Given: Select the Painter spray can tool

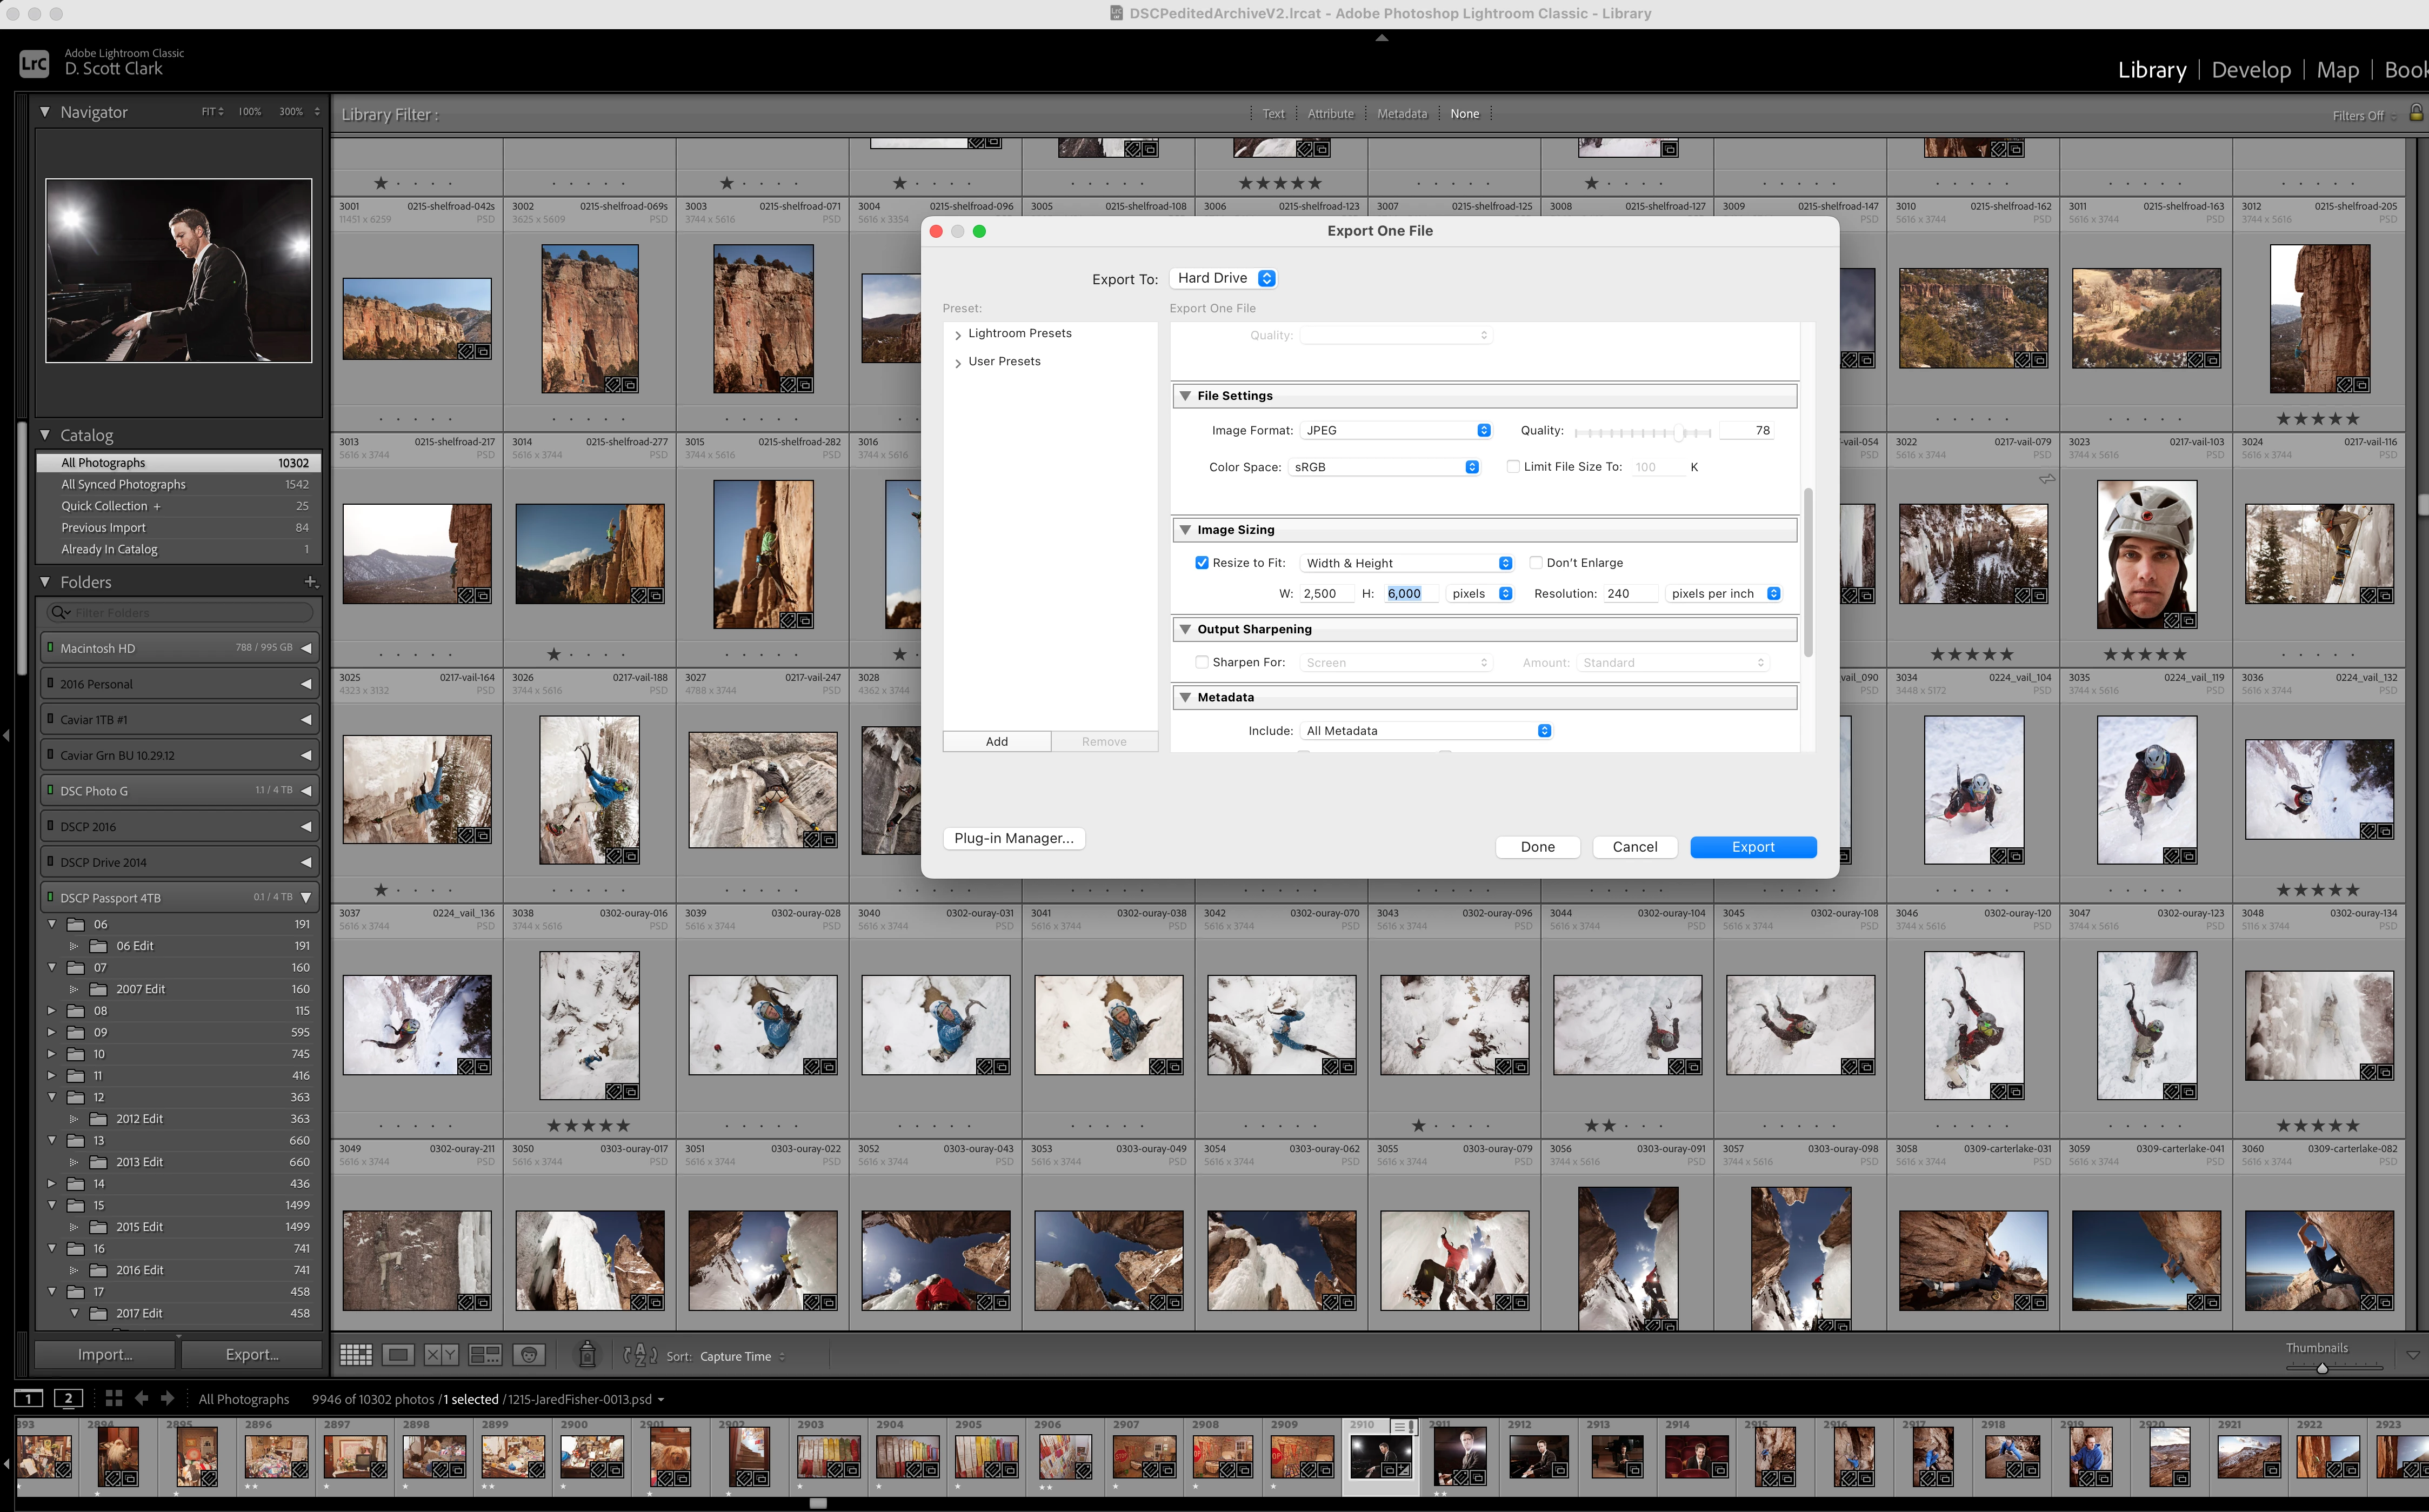Looking at the screenshot, I should pyautogui.click(x=588, y=1355).
